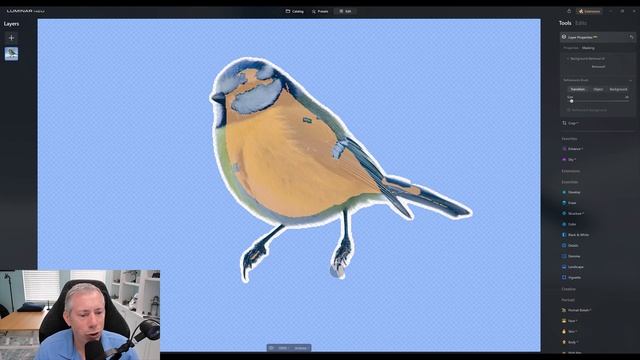This screenshot has width=640, height=360.
Task: Open the Properties sub-tab
Action: [571, 48]
